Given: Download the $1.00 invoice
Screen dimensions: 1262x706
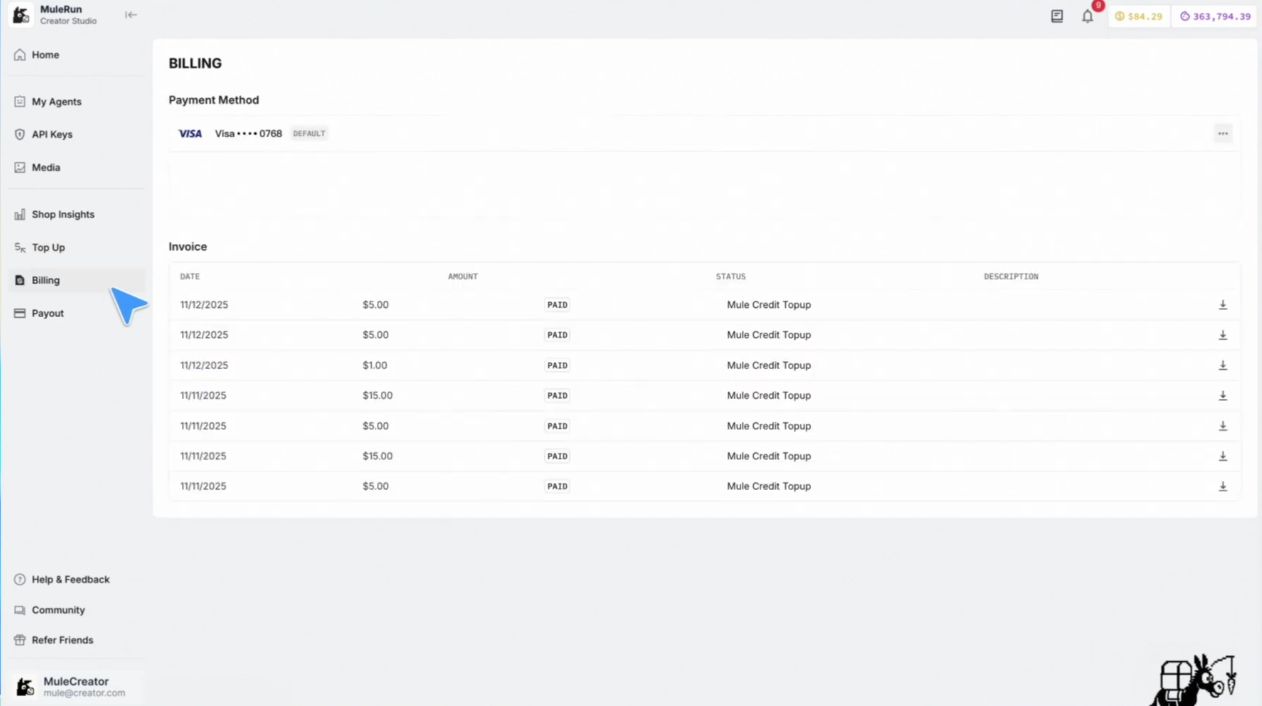Looking at the screenshot, I should tap(1222, 365).
